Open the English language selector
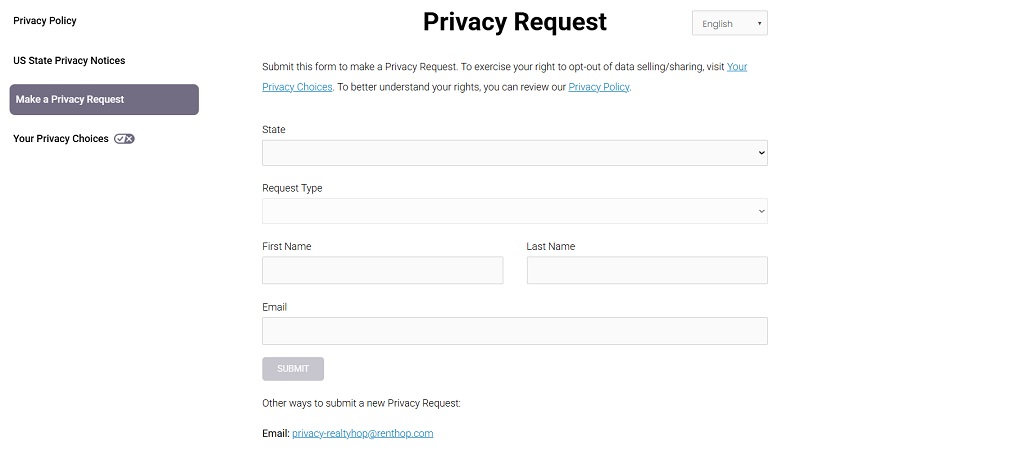The image size is (1024, 456). coord(729,23)
